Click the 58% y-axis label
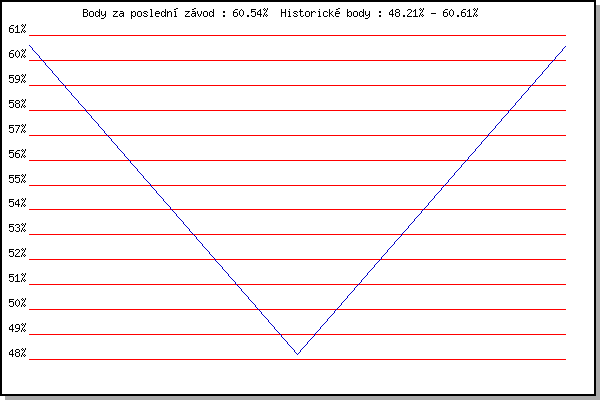Image resolution: width=600 pixels, height=400 pixels. pyautogui.click(x=17, y=104)
